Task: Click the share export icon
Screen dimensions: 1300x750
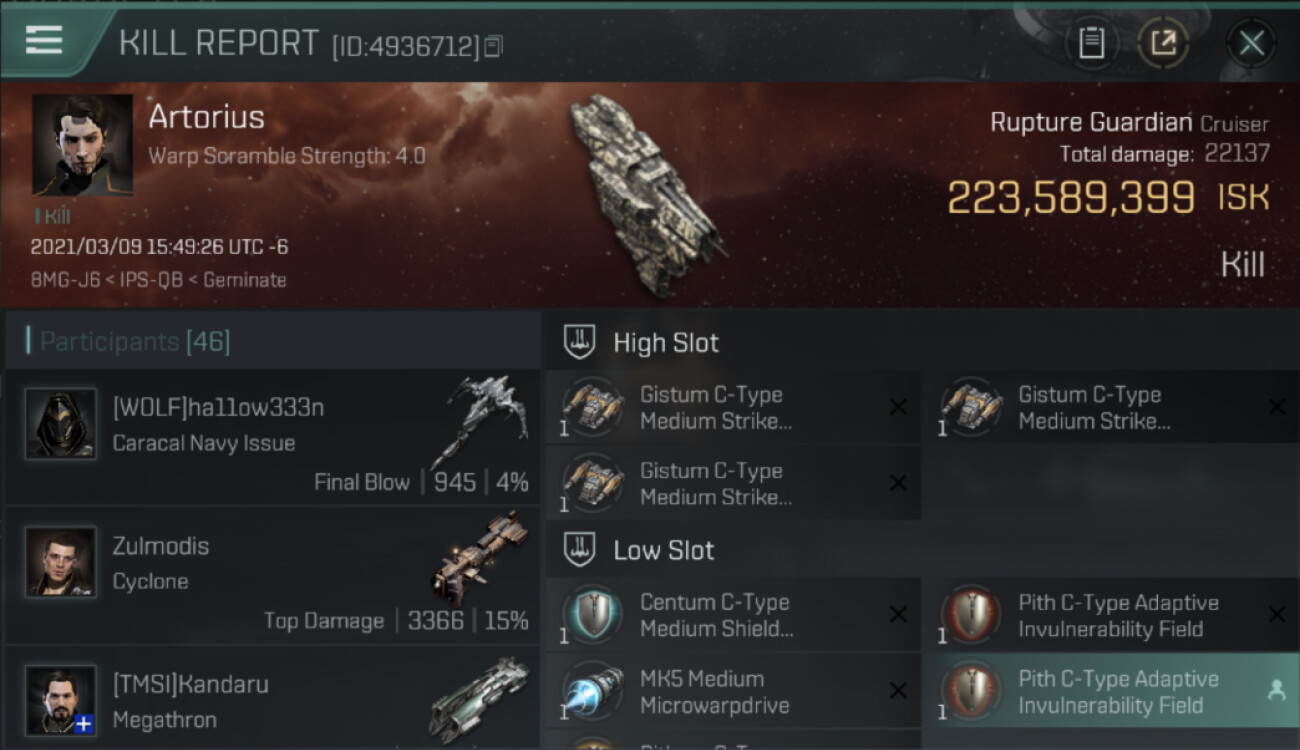Action: (x=1162, y=43)
